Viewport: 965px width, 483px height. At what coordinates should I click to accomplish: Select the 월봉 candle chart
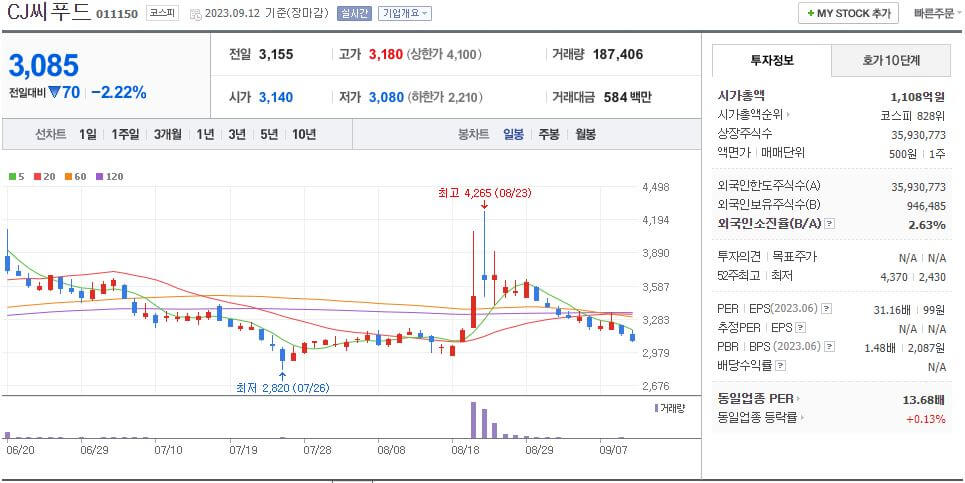click(585, 134)
